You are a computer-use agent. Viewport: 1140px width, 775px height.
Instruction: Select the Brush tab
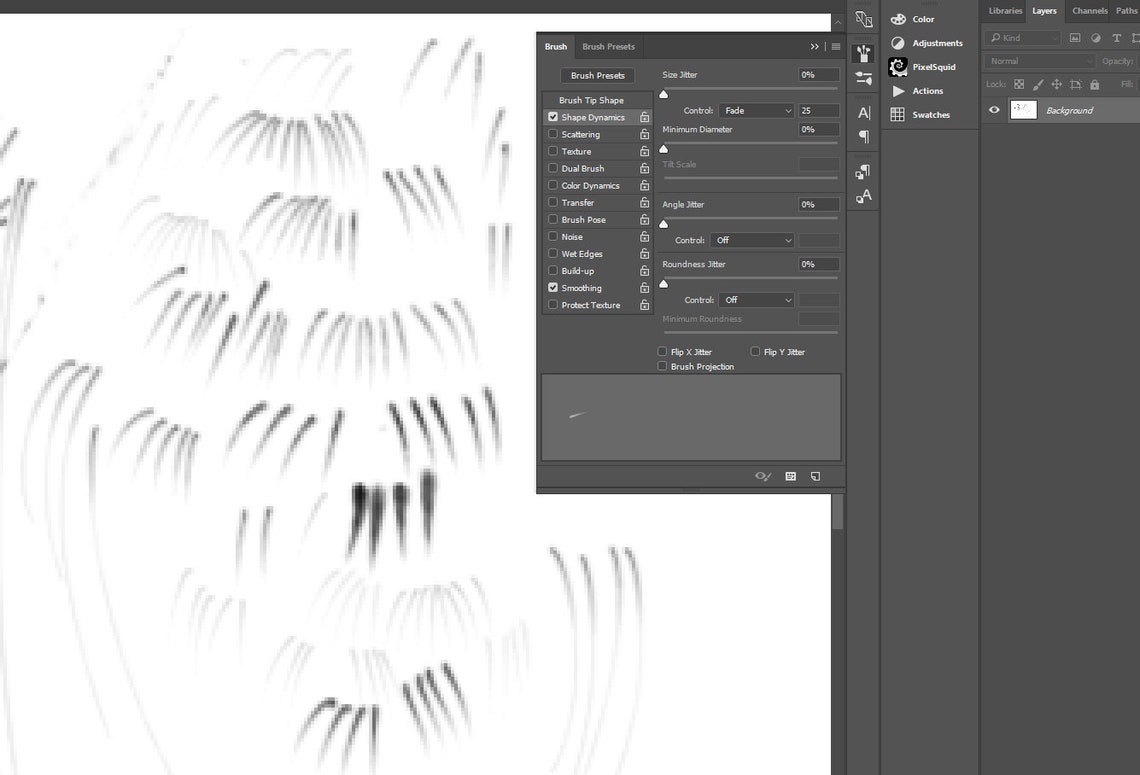[x=555, y=47]
